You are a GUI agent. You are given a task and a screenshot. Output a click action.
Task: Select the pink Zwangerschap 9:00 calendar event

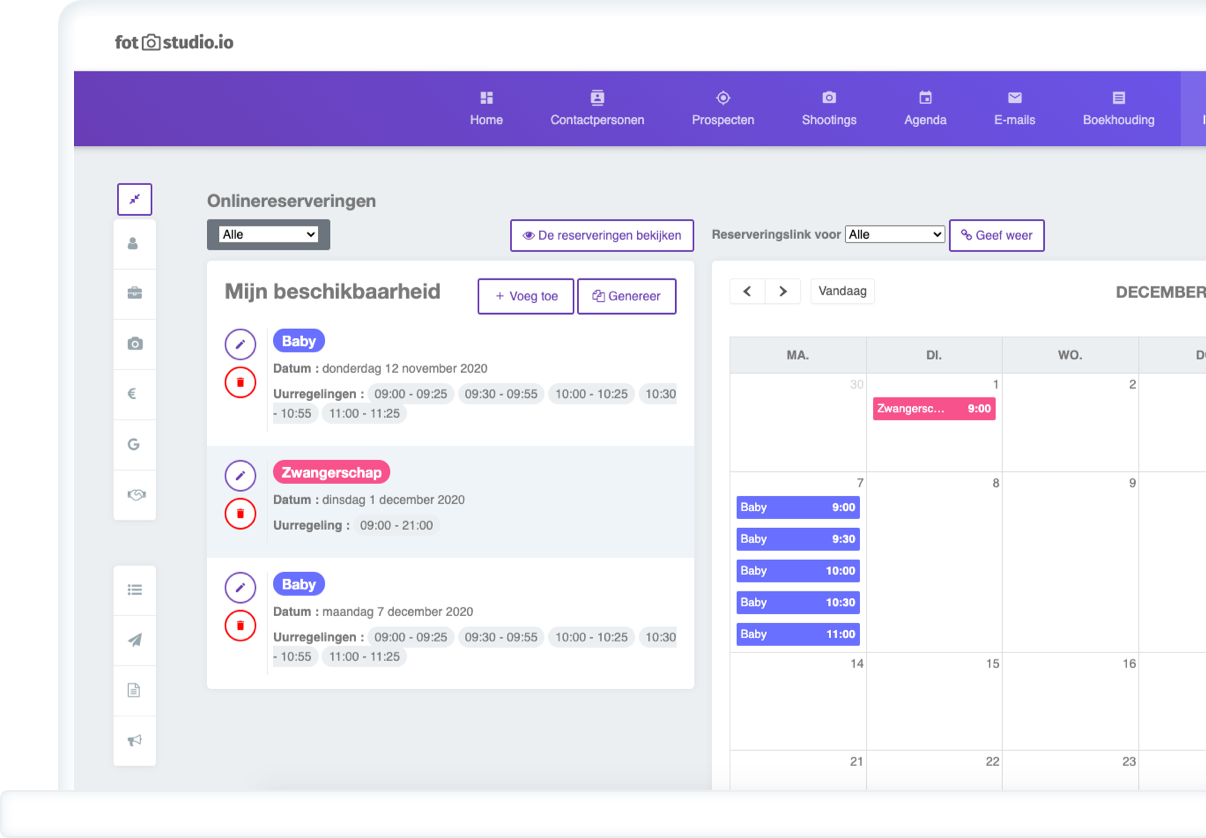pyautogui.click(x=933, y=409)
